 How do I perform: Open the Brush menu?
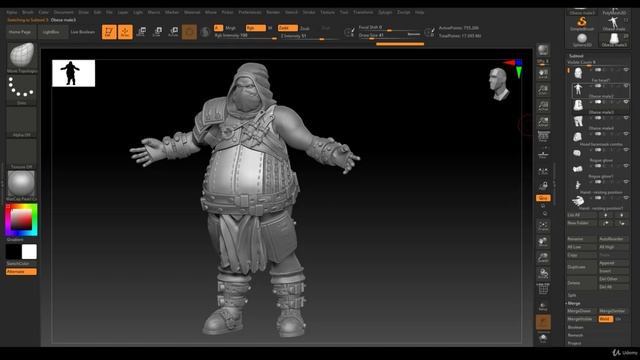coord(28,12)
